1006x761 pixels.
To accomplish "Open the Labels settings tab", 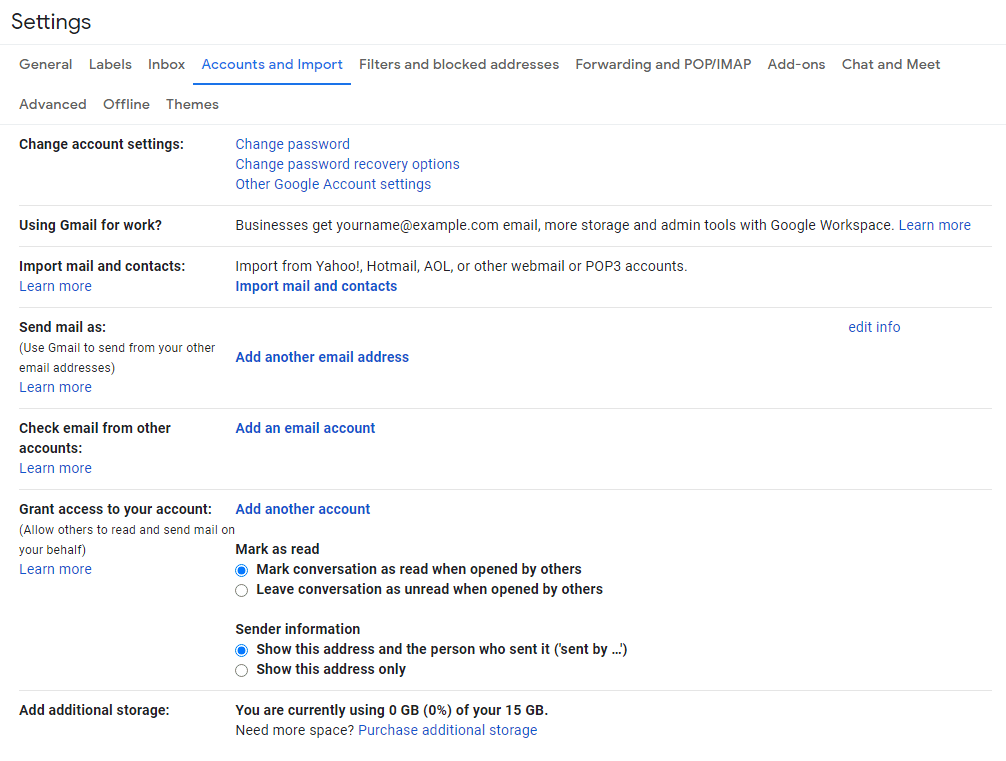I will 110,64.
